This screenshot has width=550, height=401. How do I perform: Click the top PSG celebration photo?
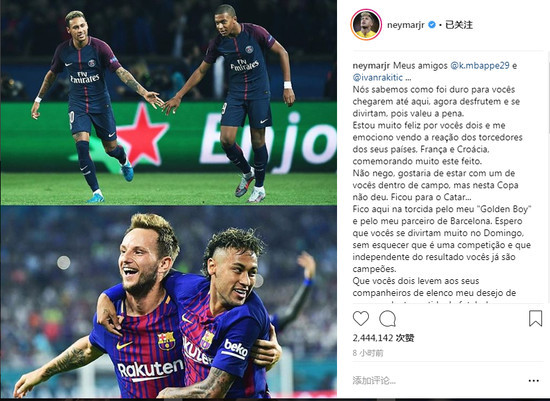[169, 102]
